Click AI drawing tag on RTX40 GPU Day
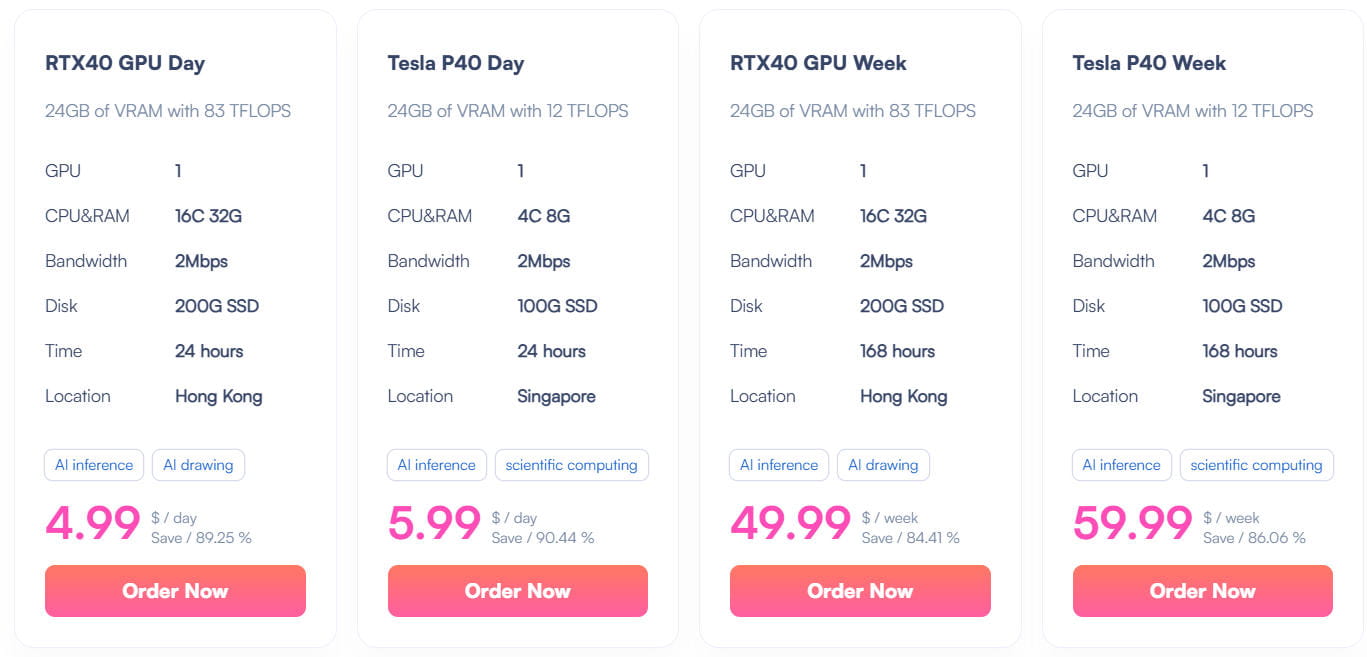Viewport: 1367px width, 657px height. (198, 465)
